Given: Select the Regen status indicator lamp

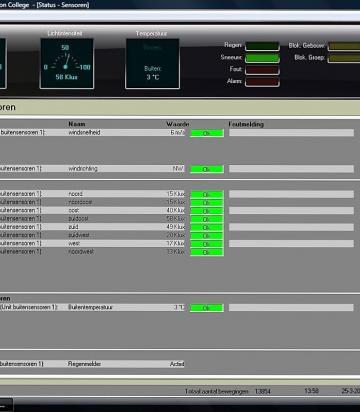Looking at the screenshot, I should 262,46.
